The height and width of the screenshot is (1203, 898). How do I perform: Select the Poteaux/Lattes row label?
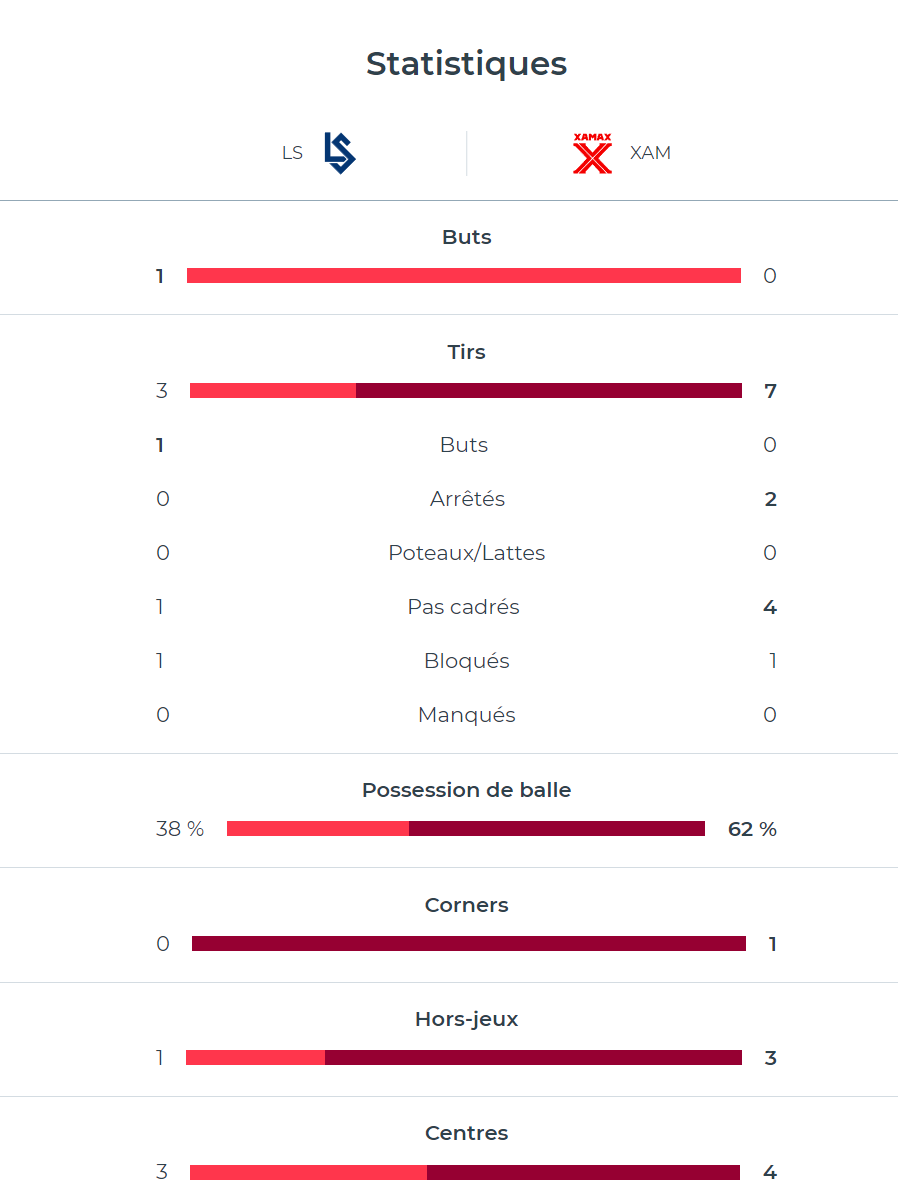[x=466, y=553]
